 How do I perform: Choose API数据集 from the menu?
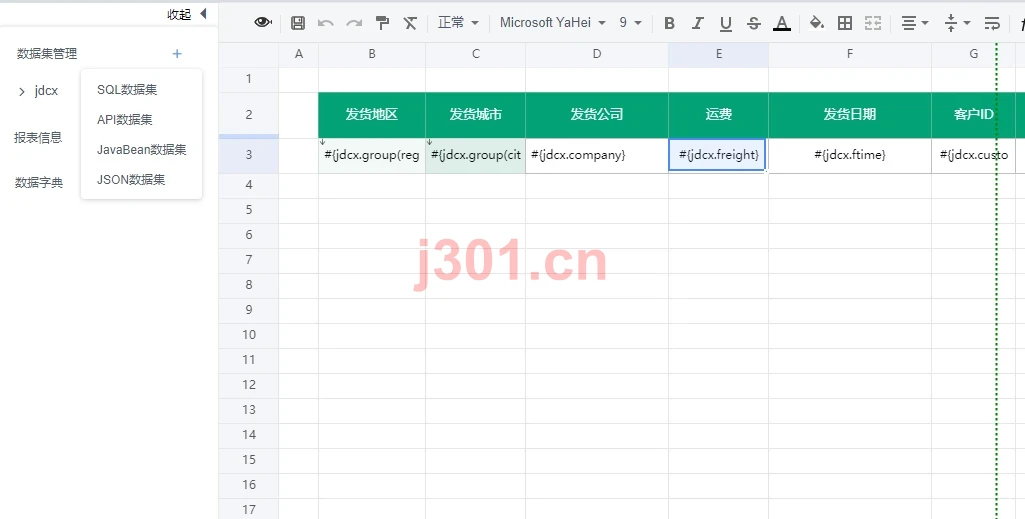pos(125,120)
